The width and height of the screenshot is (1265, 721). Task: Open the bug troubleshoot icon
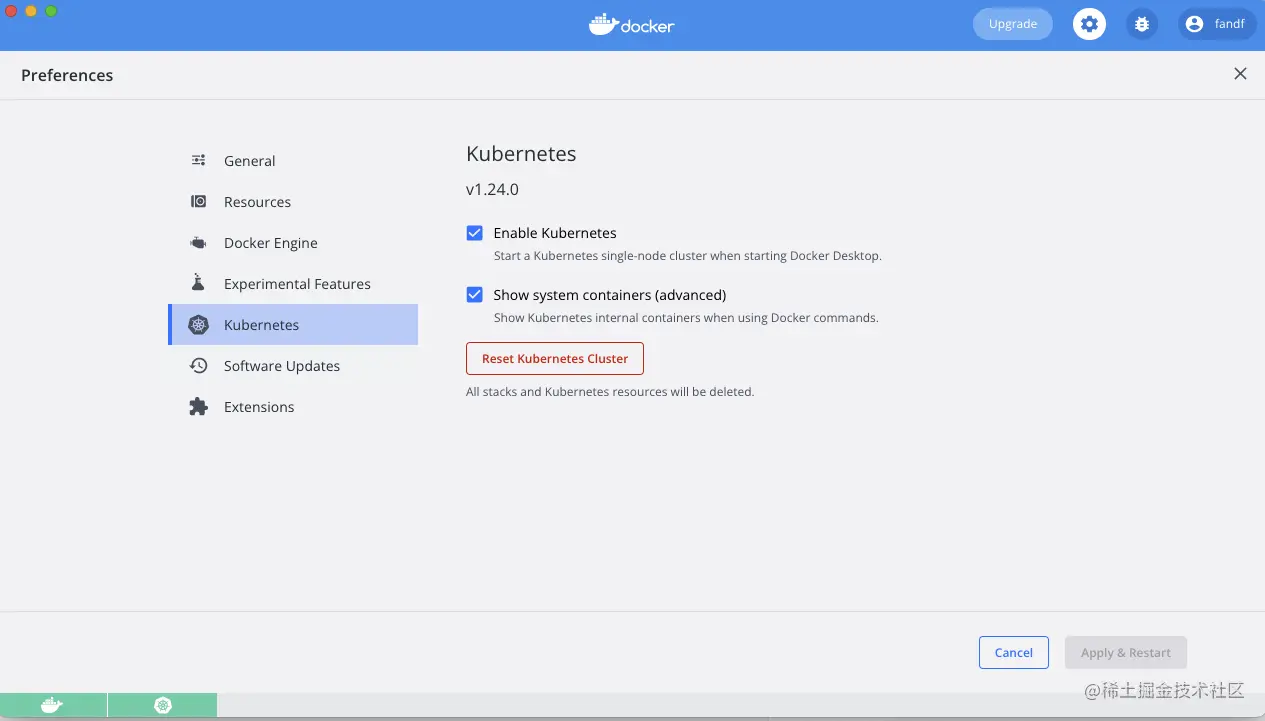coord(1142,24)
